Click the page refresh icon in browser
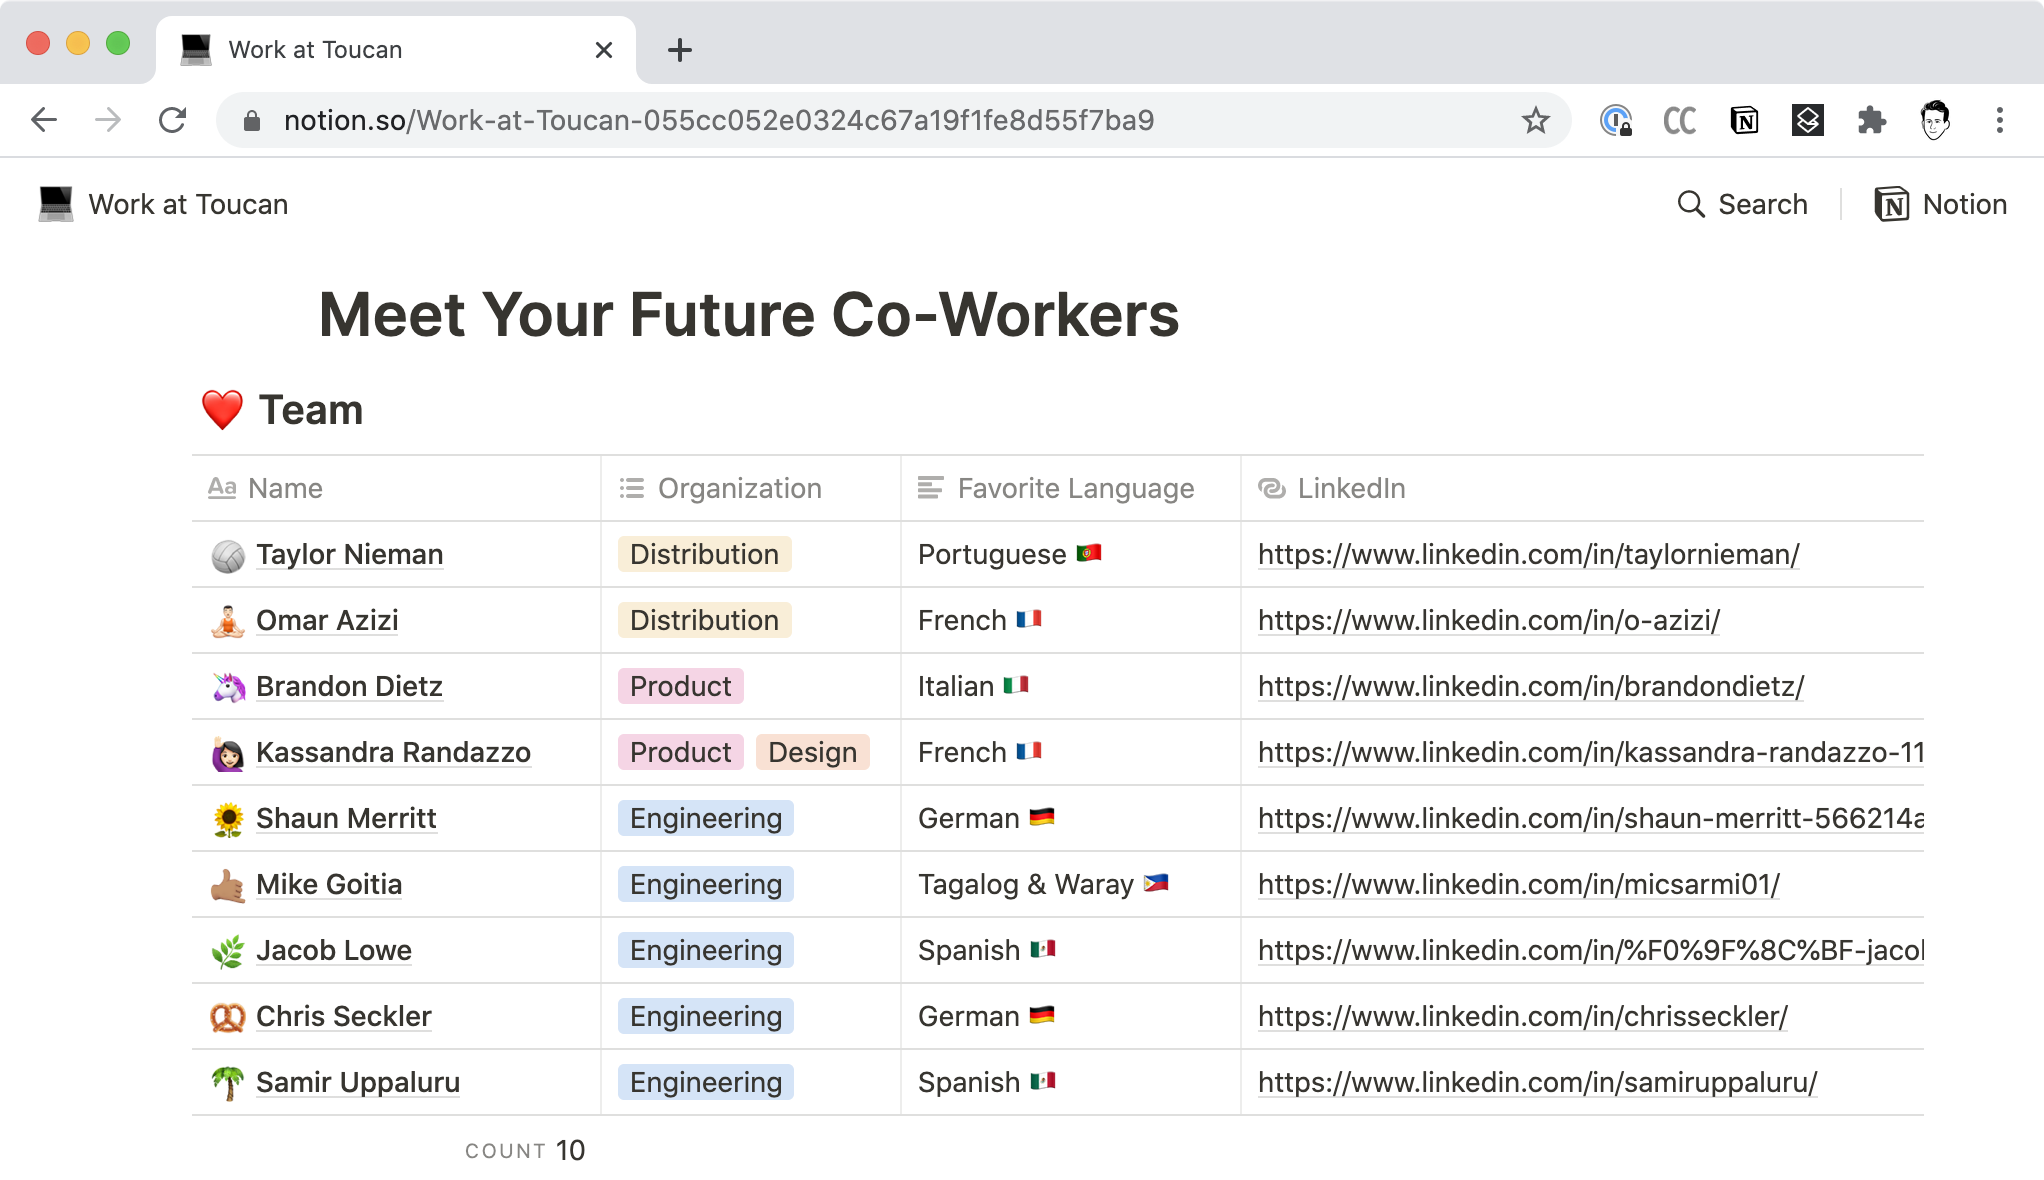2044x1180 pixels. 171,121
